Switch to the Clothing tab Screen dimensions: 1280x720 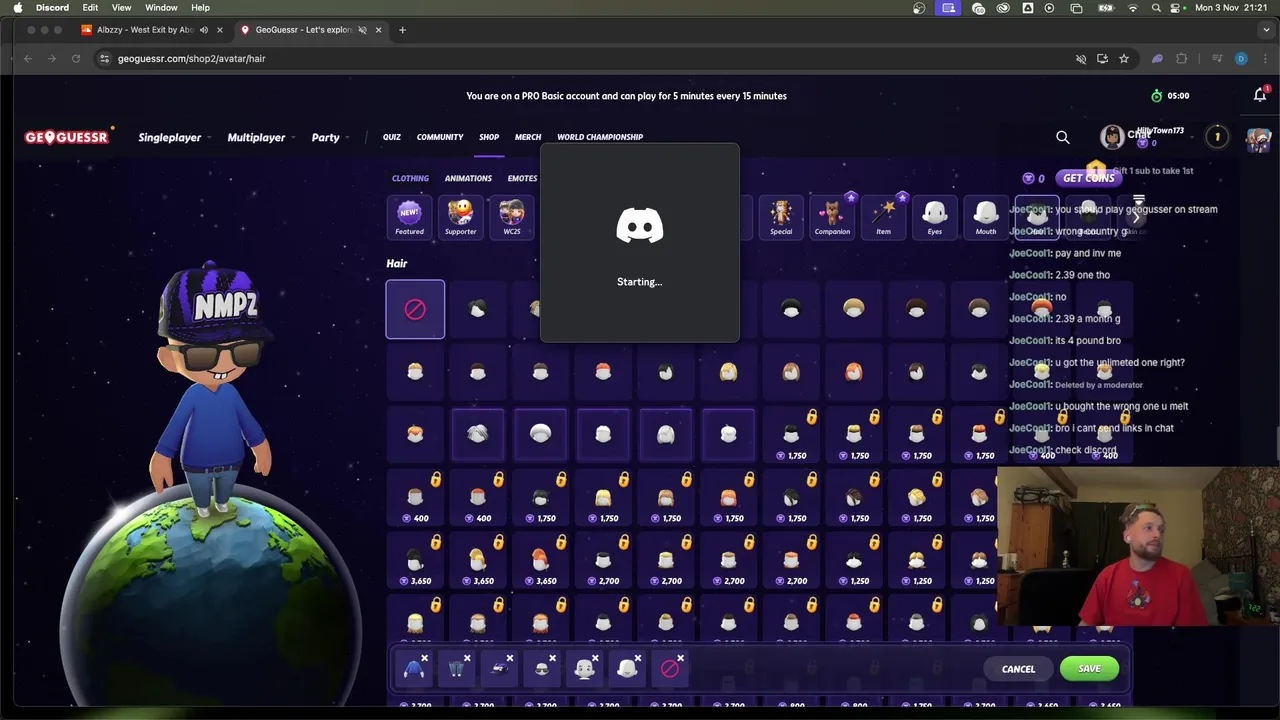coord(410,178)
